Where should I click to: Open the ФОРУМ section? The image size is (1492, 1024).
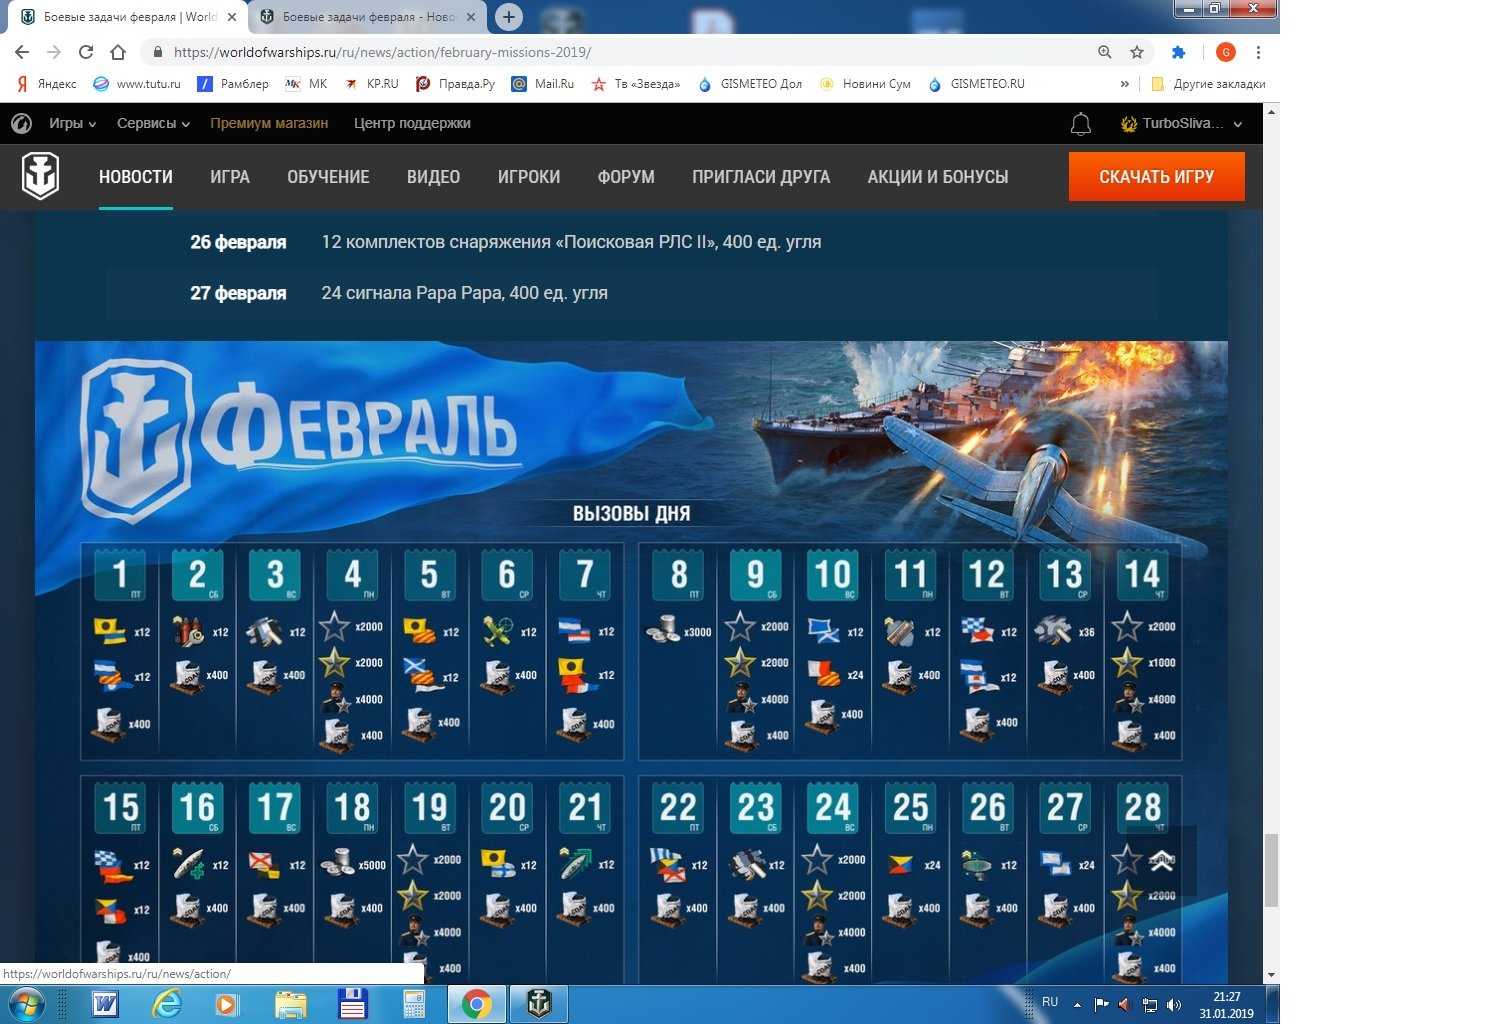626,177
